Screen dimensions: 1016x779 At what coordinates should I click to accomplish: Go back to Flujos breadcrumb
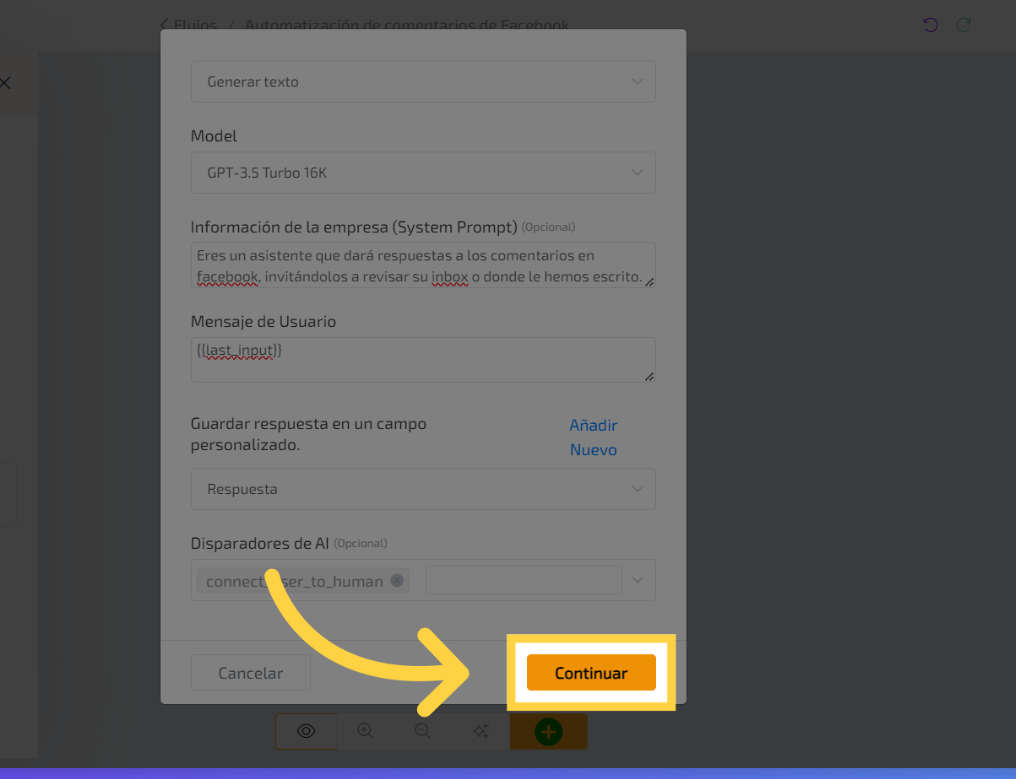tap(190, 25)
